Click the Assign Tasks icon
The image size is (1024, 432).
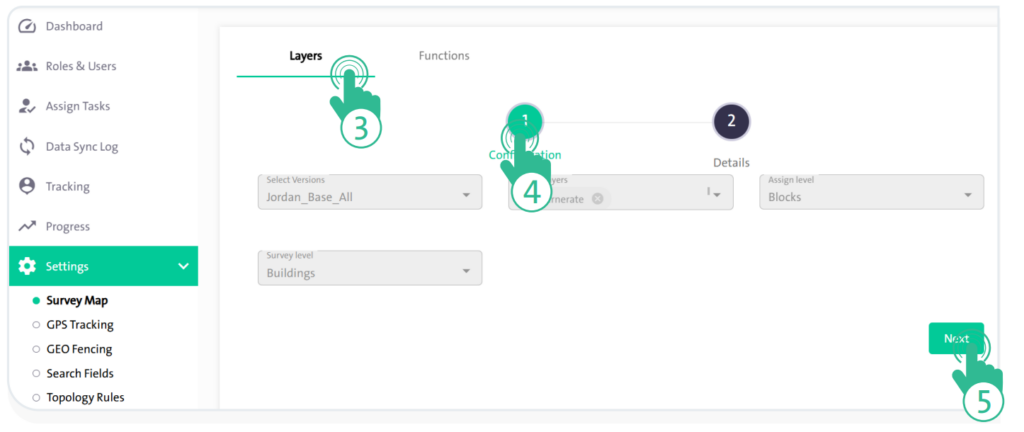(x=28, y=106)
